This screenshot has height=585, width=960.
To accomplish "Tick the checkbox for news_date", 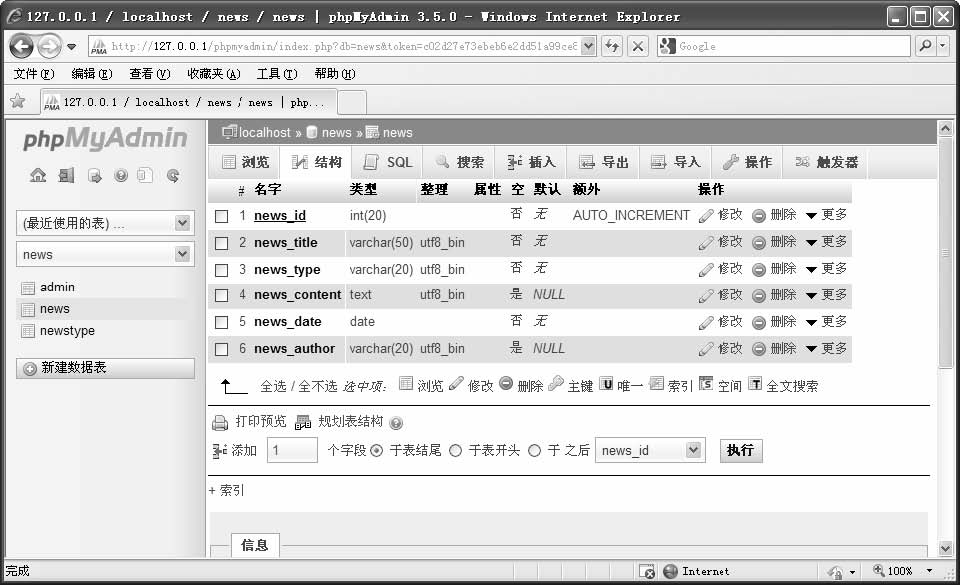I will (x=222, y=322).
